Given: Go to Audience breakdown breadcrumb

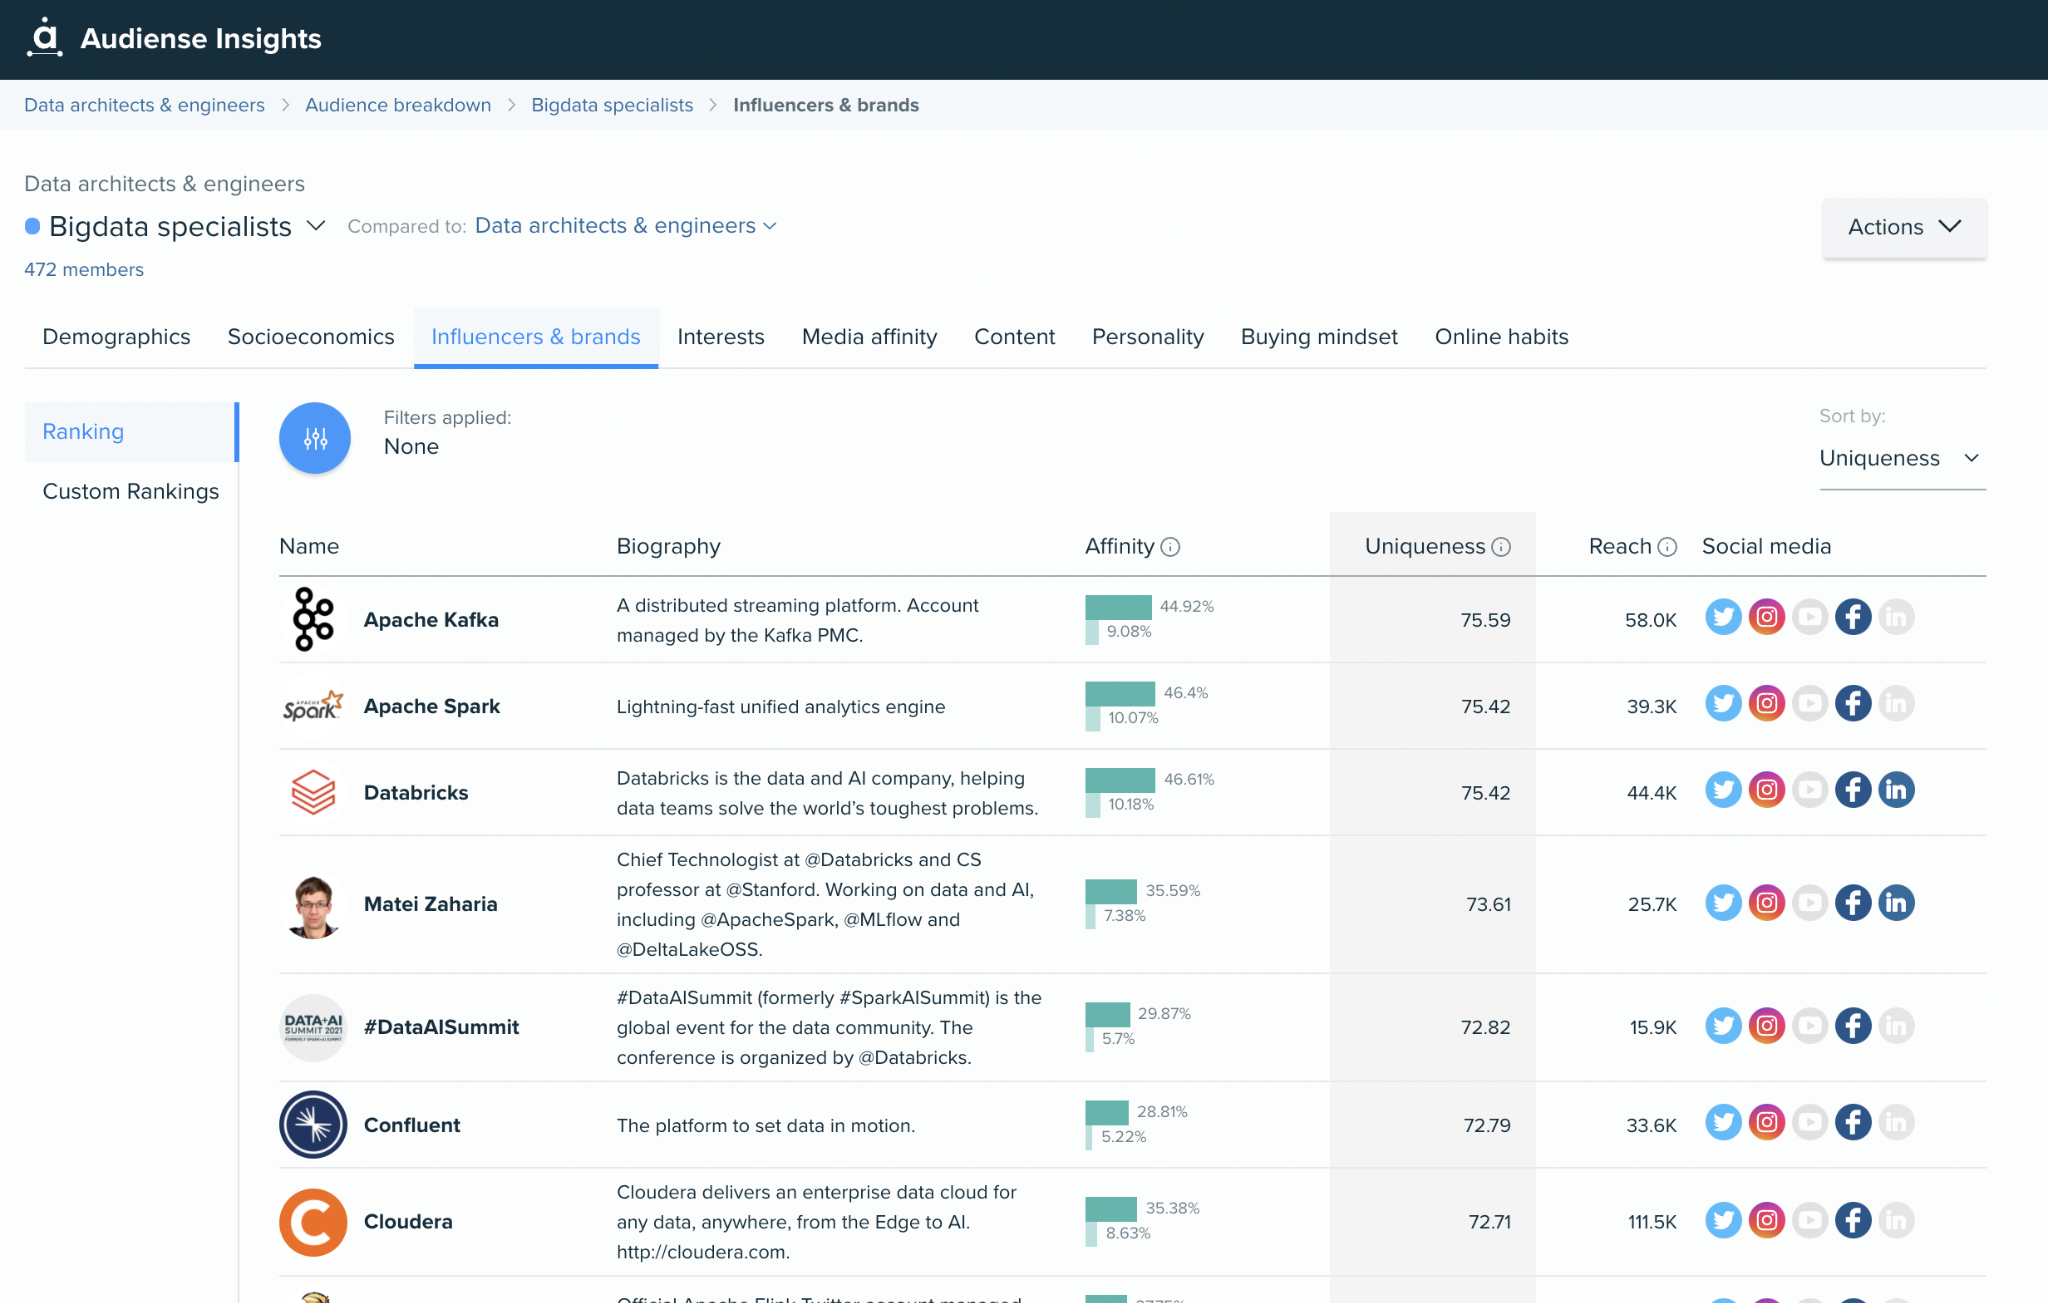Looking at the screenshot, I should 398,105.
